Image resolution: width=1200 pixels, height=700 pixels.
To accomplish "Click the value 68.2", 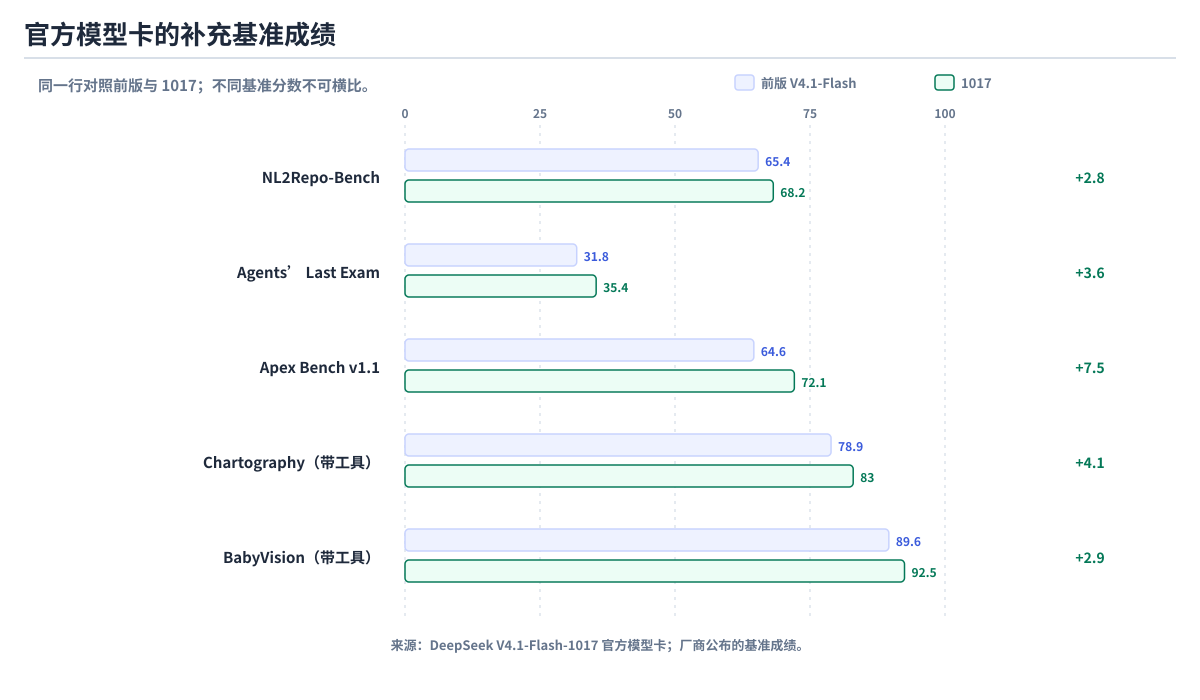I will (x=792, y=193).
